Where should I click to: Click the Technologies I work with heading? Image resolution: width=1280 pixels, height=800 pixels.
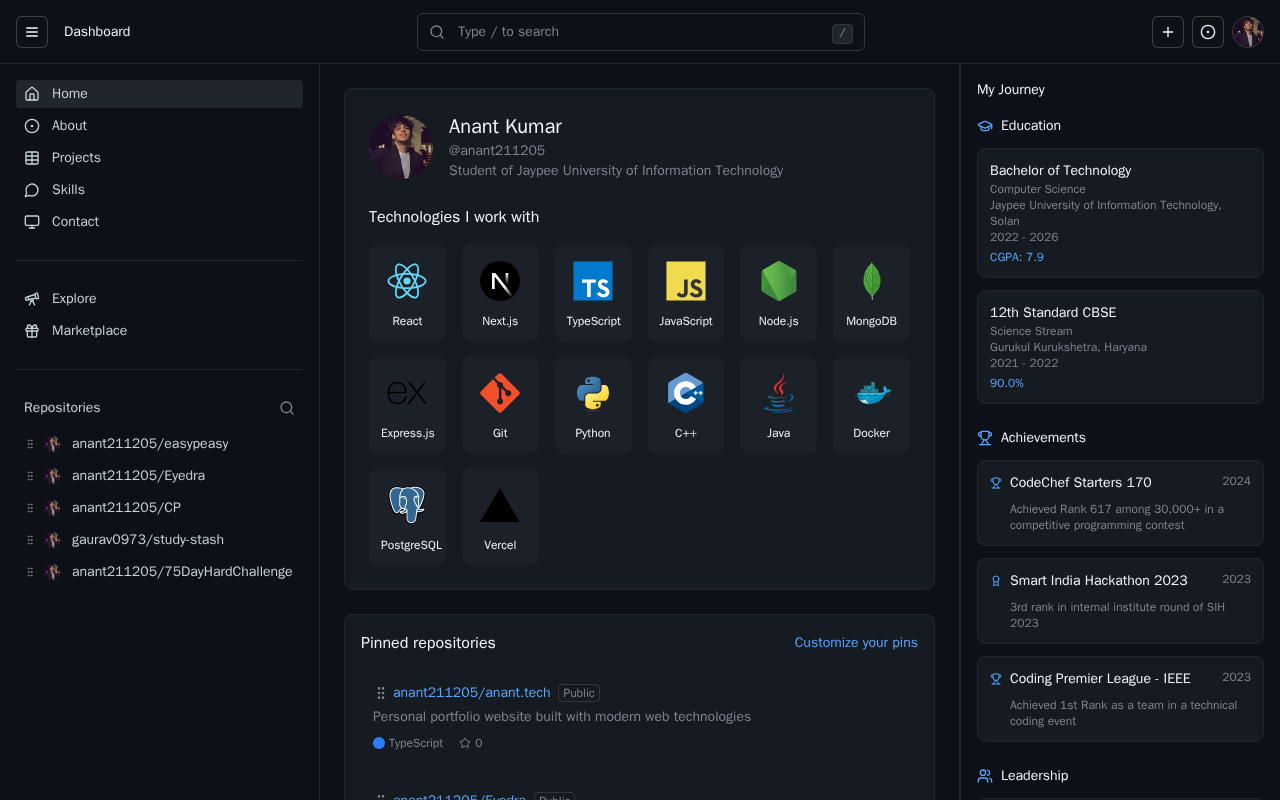tap(454, 217)
